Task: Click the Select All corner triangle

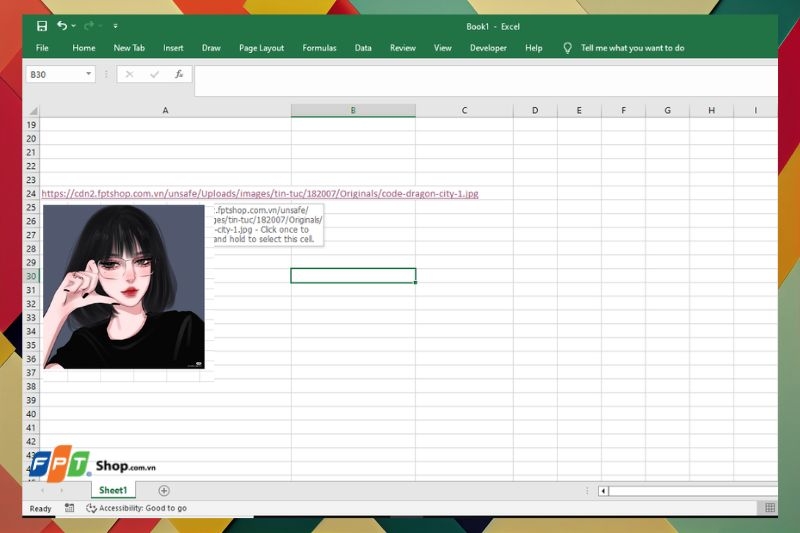Action: point(32,111)
